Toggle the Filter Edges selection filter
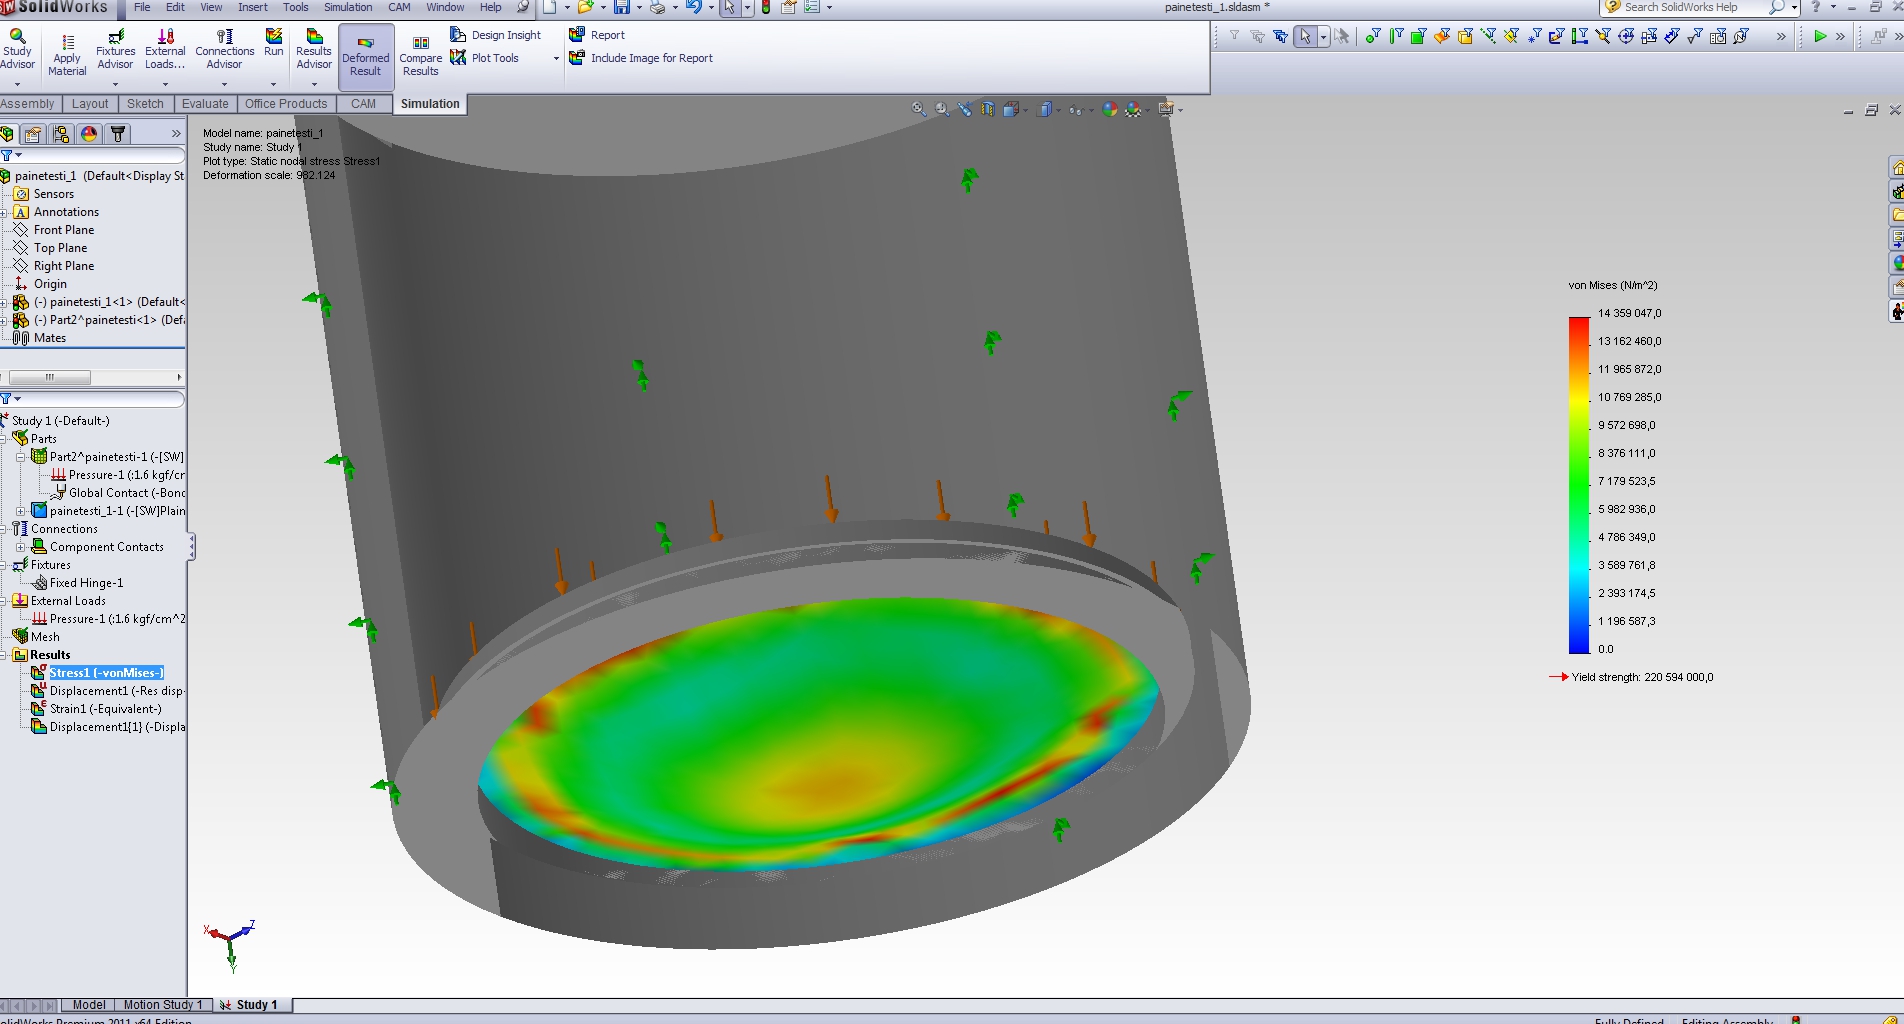This screenshot has width=1904, height=1024. 1396,37
